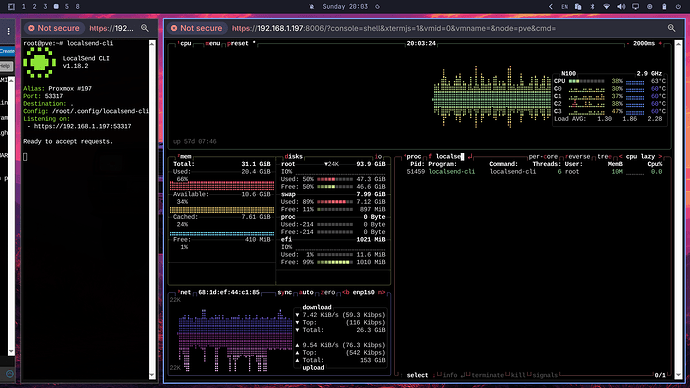Screen dimensions: 690x388
Task: Open the clock showing Sunday 20:03
Action: (345, 7)
